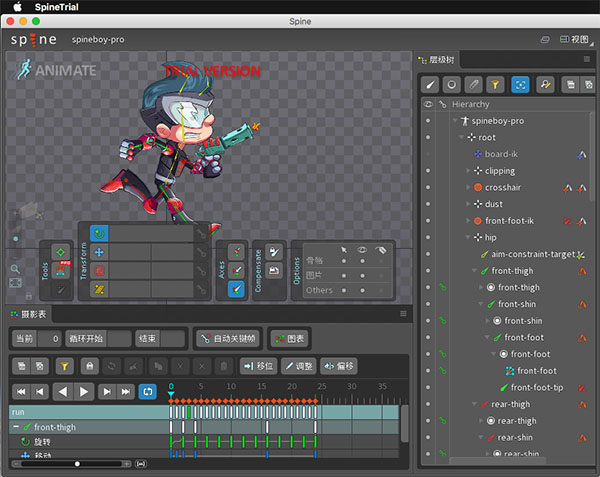
Task: Select the dopesheet tab
Action: point(29,314)
